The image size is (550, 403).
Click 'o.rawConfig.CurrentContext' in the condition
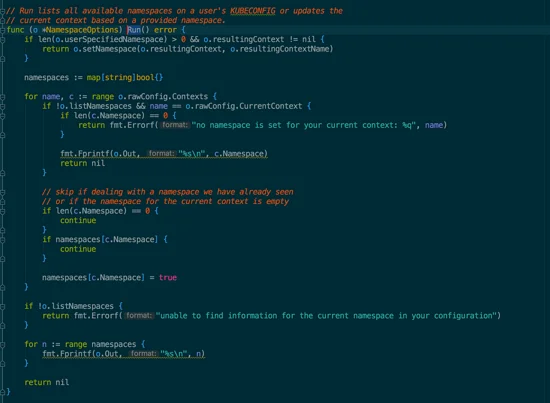click(244, 106)
